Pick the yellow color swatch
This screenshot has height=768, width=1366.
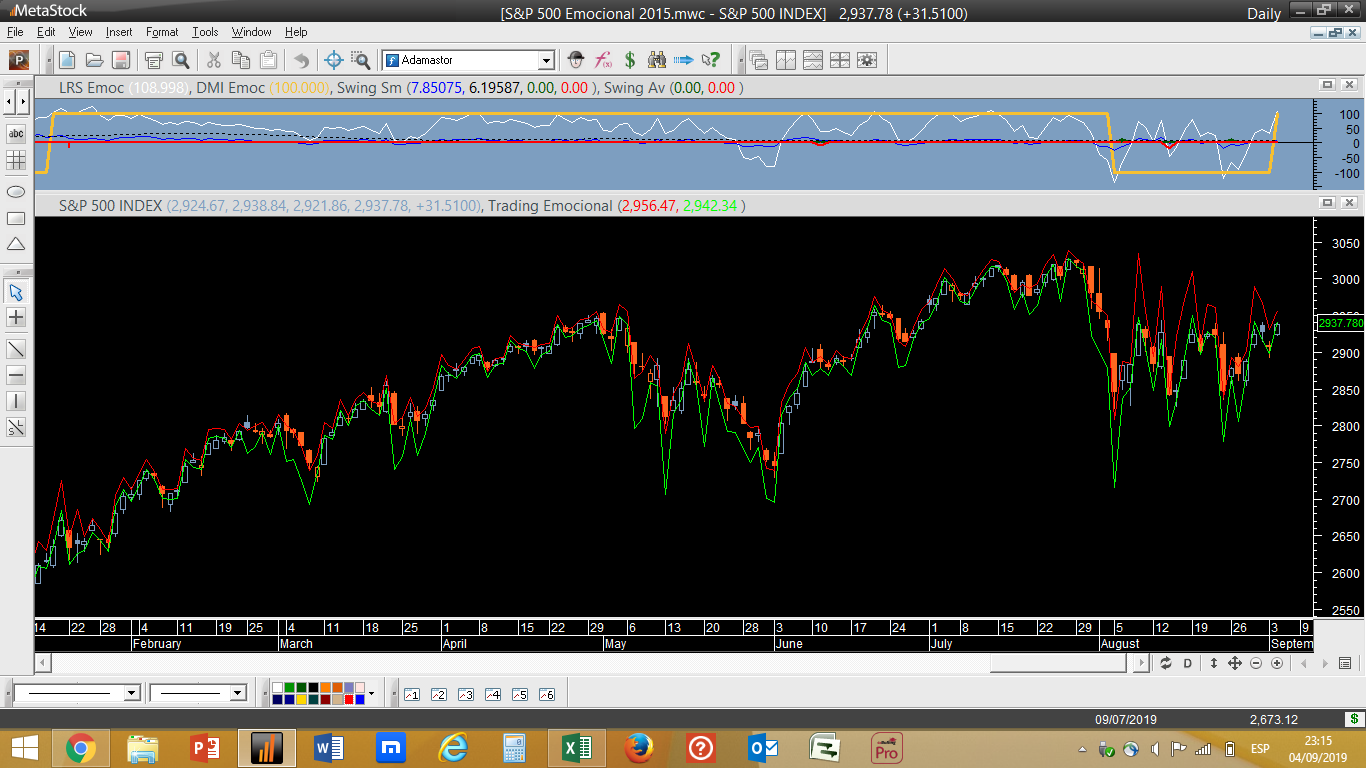(301, 699)
